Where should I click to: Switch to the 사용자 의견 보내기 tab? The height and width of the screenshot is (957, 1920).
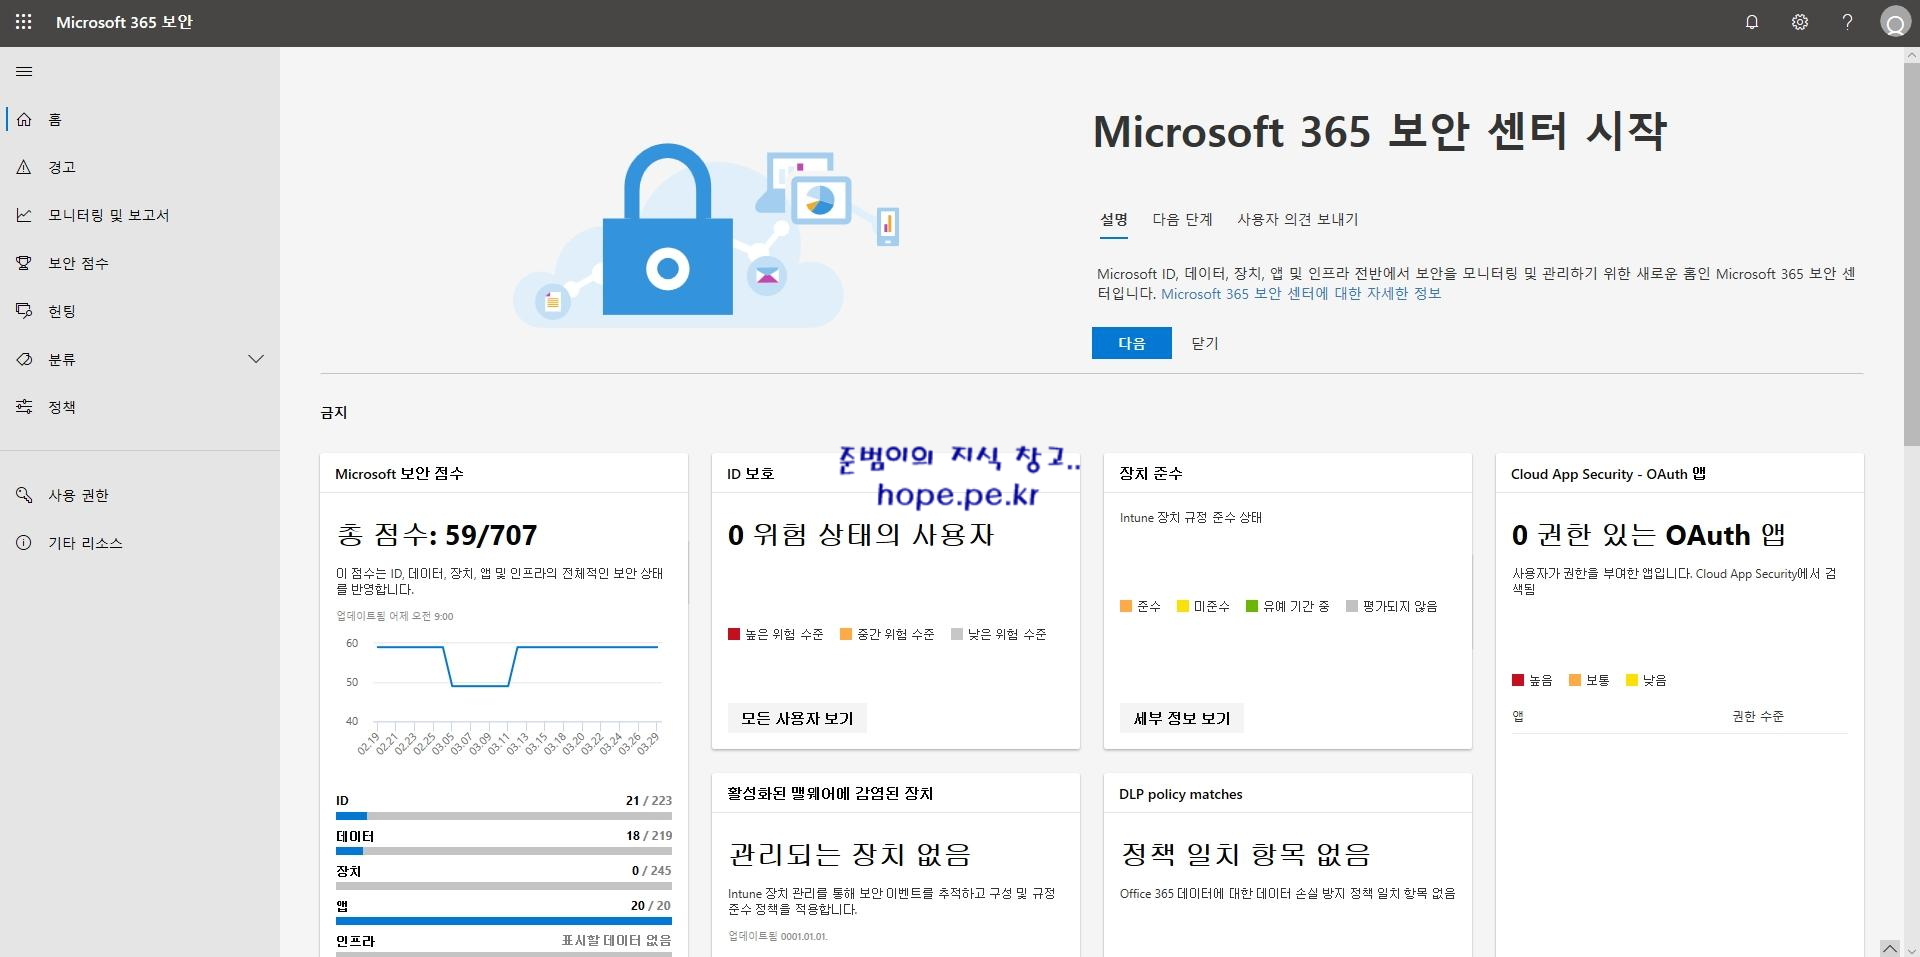pos(1298,220)
